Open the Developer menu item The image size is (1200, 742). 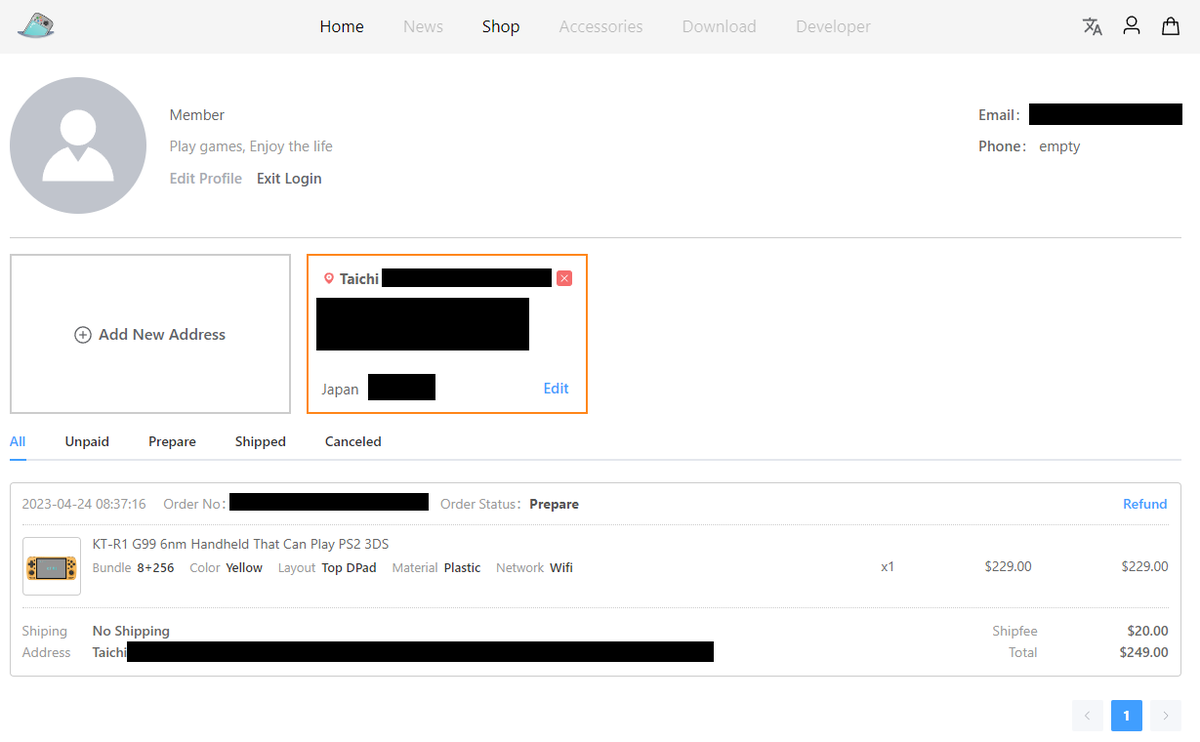[x=833, y=27]
